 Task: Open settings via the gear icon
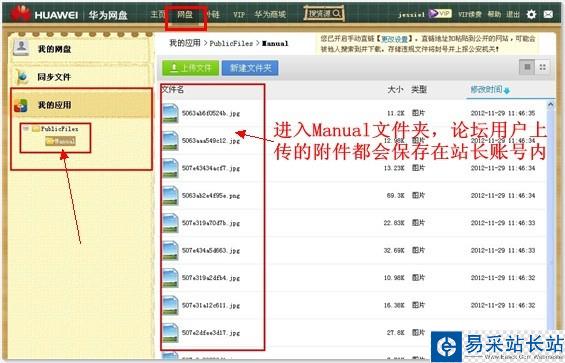click(x=531, y=14)
